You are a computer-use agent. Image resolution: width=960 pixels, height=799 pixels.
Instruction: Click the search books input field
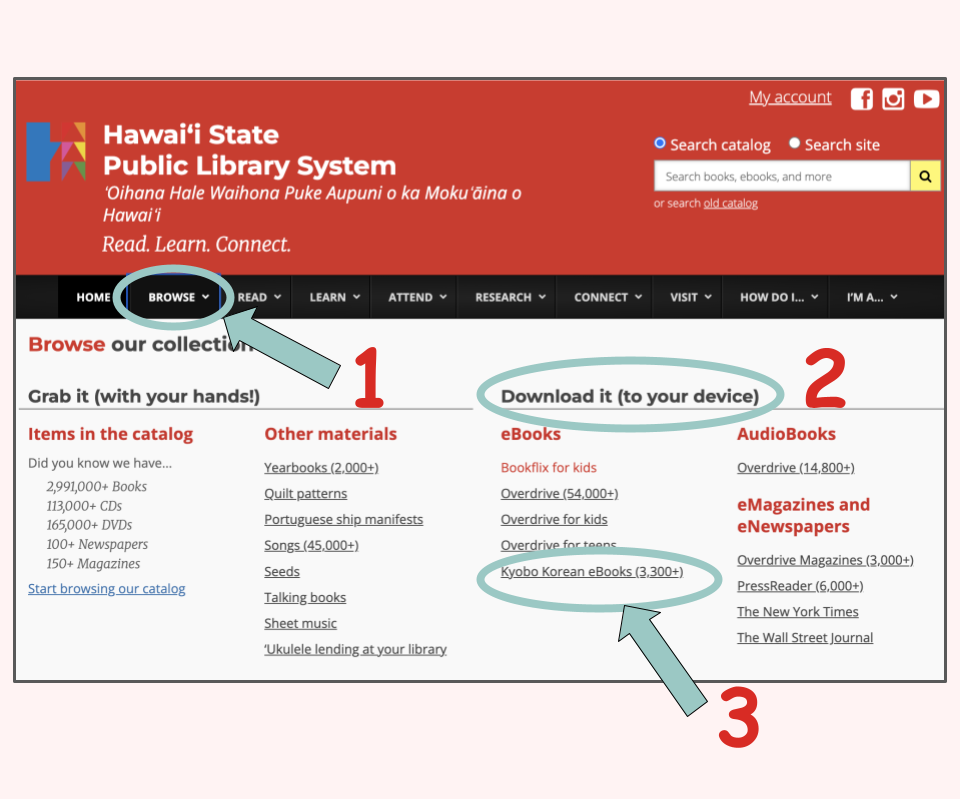coord(782,176)
